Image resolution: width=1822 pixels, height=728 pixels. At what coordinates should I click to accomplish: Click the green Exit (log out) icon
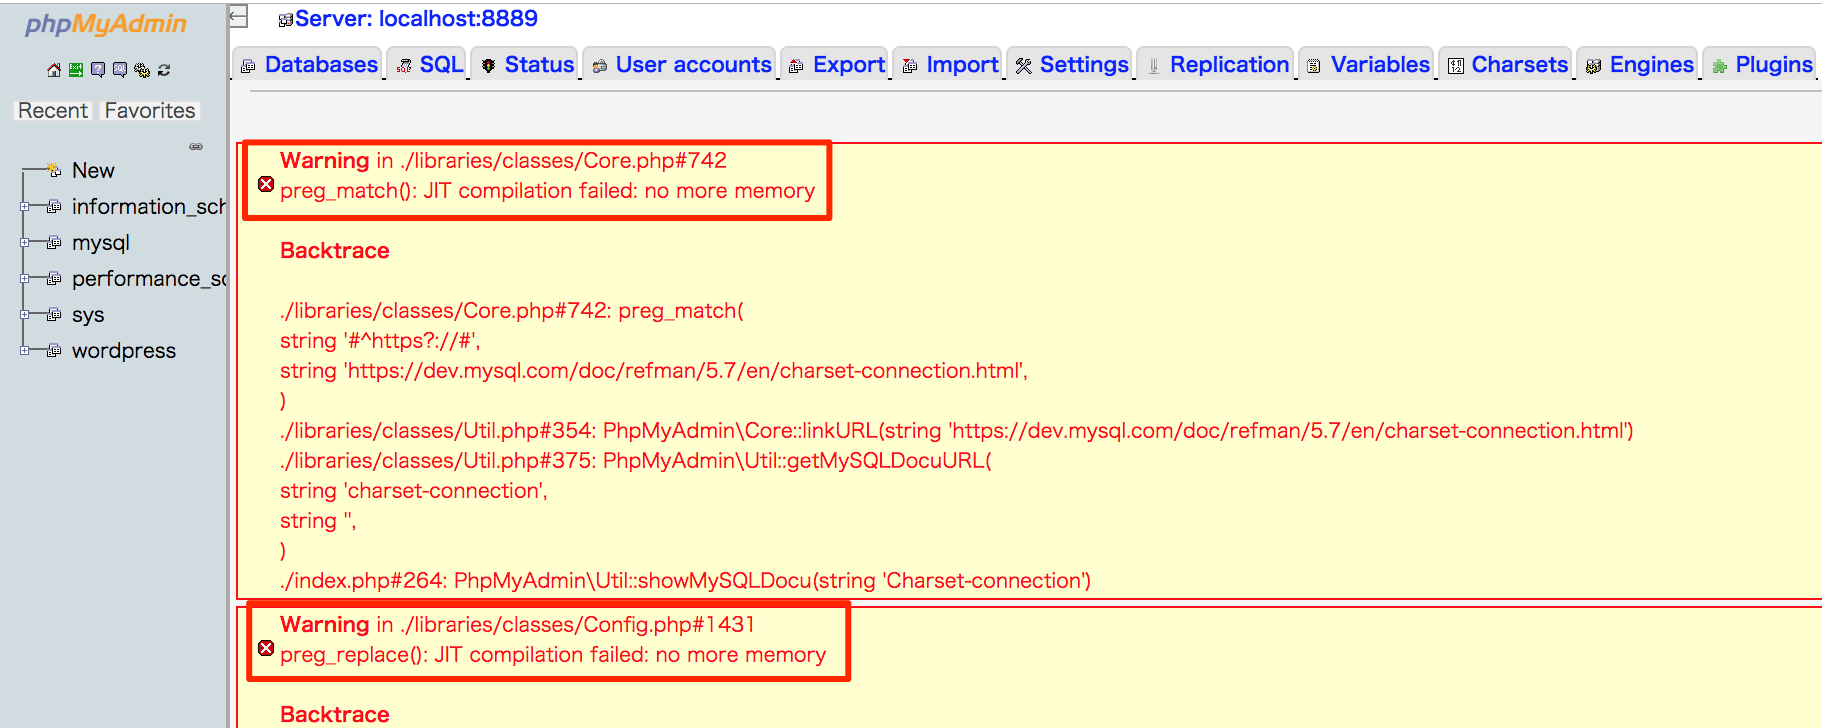(x=76, y=70)
